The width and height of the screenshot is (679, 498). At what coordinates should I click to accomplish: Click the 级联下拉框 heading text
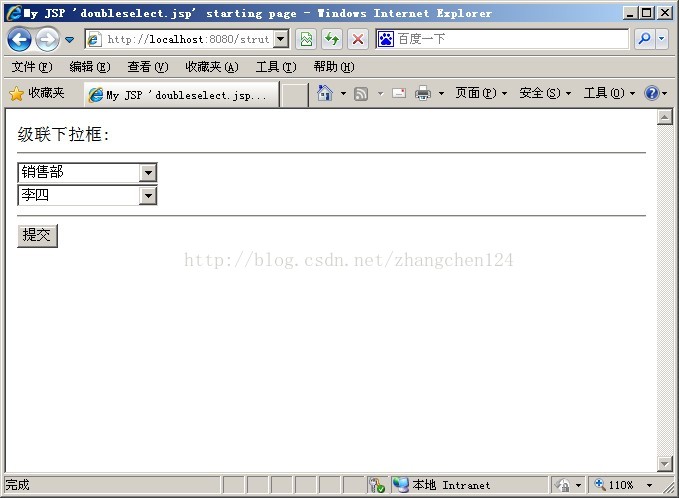[x=64, y=134]
